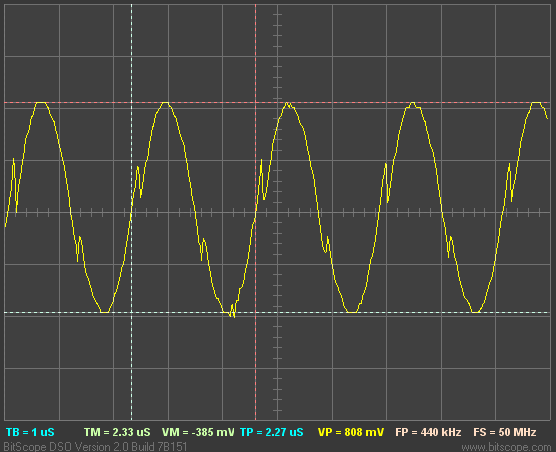The width and height of the screenshot is (556, 452).
Task: Click the intersection of red cursor lines
Action: click(x=255, y=102)
